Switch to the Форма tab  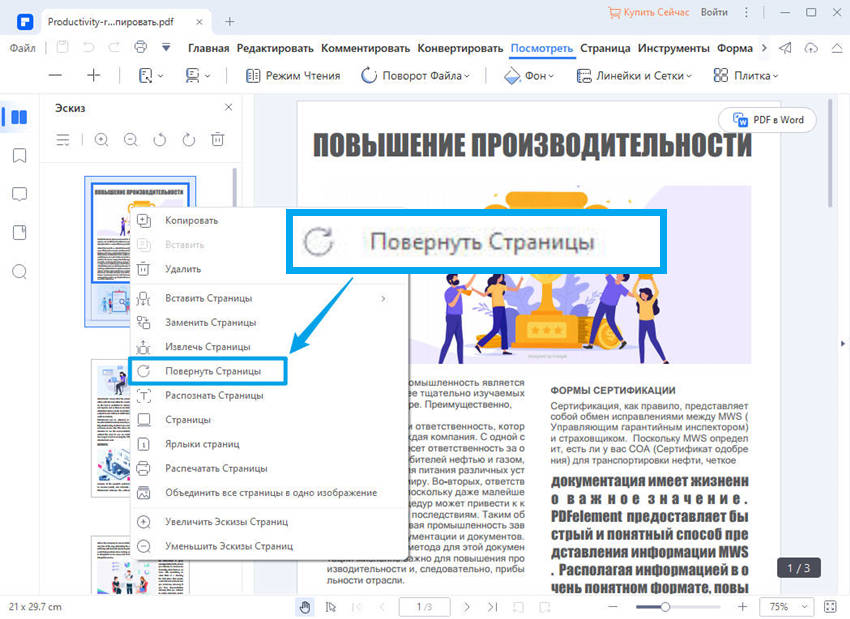point(735,48)
